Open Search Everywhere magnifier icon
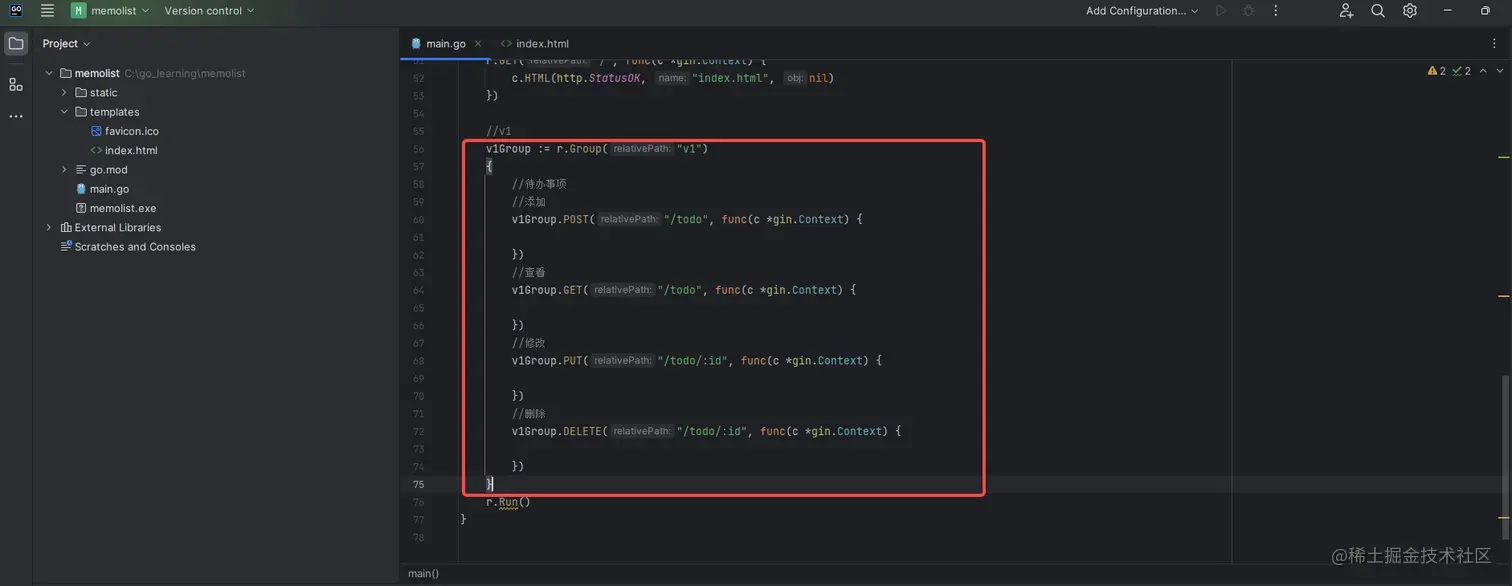 coord(1378,10)
